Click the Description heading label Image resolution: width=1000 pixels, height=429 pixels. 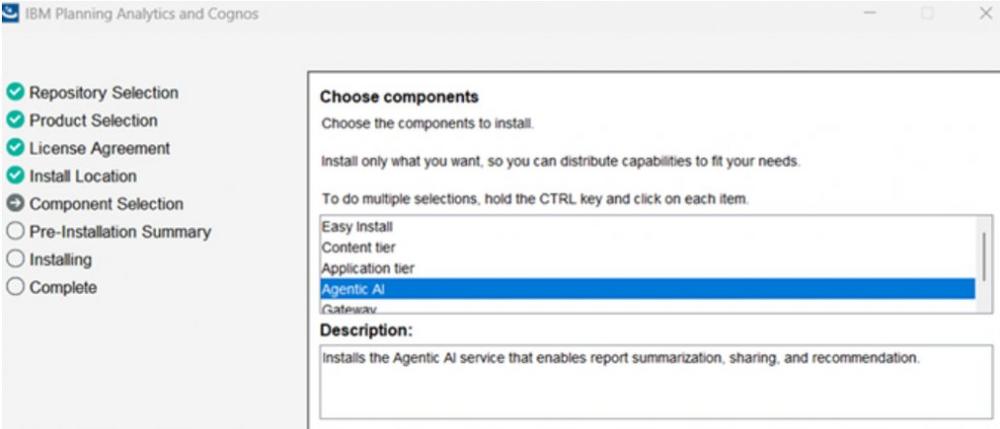(367, 331)
